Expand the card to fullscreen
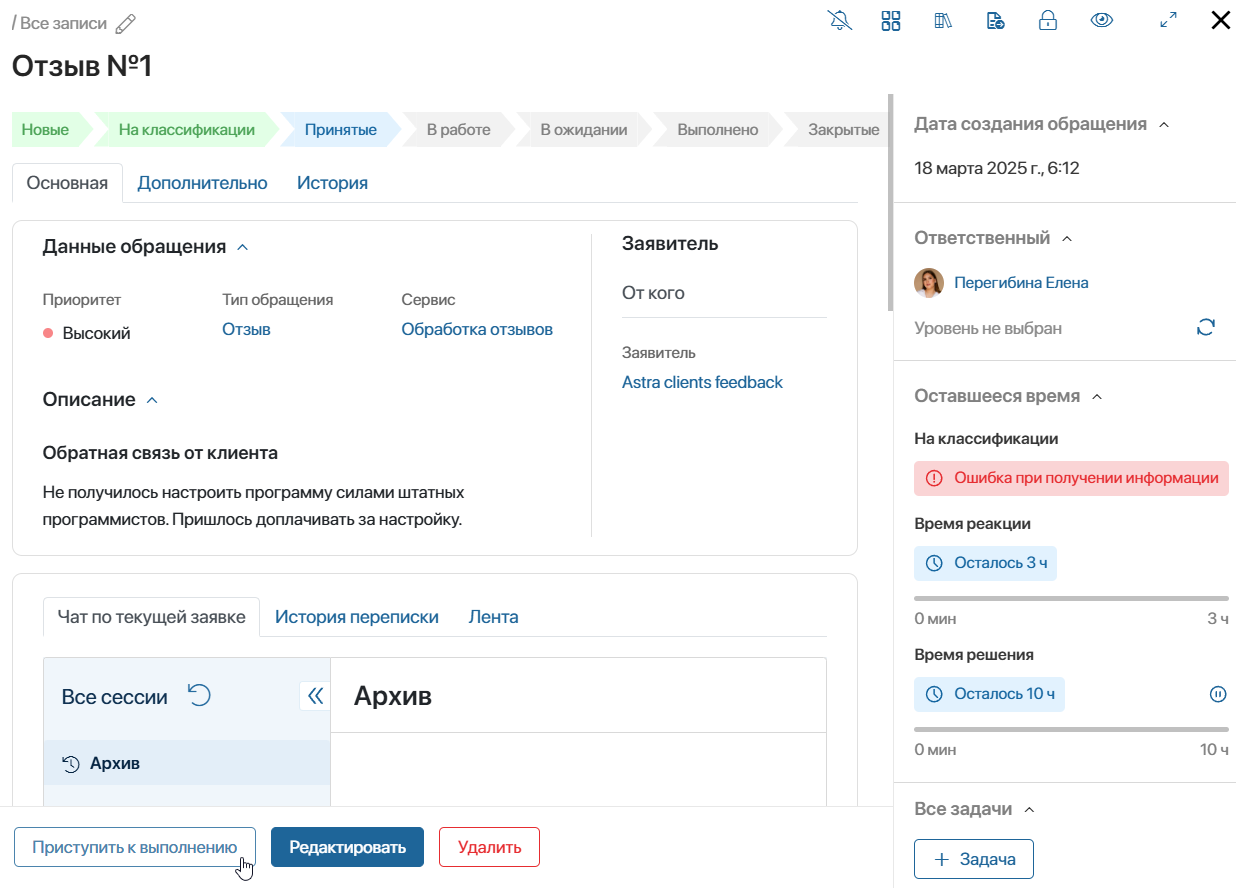The height and width of the screenshot is (888, 1245). click(1167, 20)
